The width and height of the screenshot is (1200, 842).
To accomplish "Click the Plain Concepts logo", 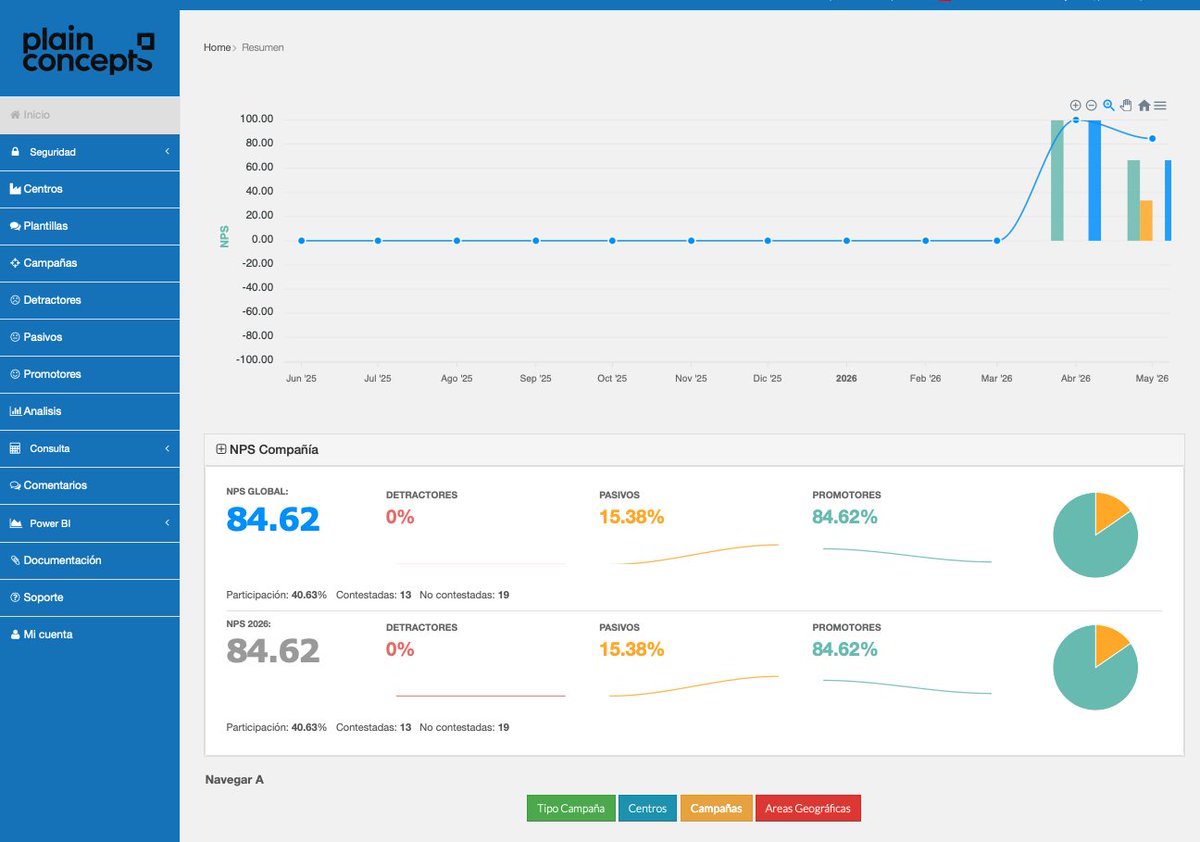I will click(88, 52).
